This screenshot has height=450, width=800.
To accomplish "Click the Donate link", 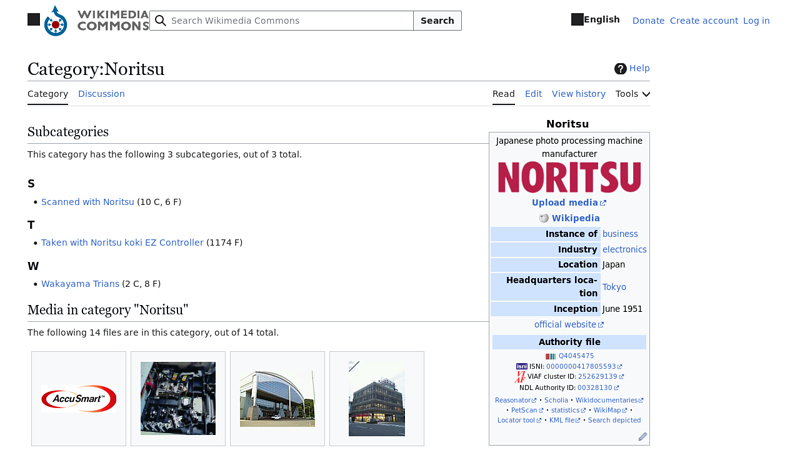I will coord(648,21).
